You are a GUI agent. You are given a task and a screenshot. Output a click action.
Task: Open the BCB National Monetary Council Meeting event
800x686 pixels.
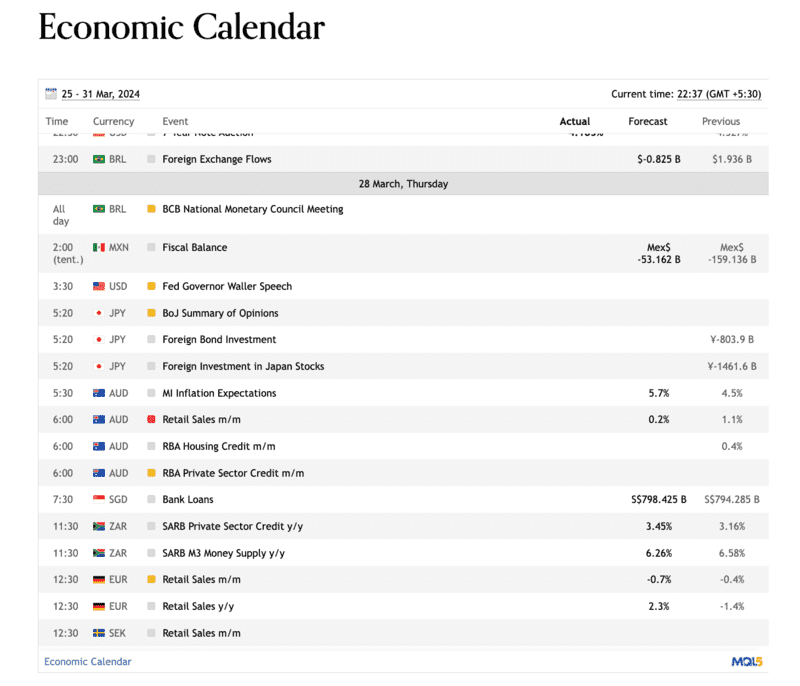tap(253, 209)
